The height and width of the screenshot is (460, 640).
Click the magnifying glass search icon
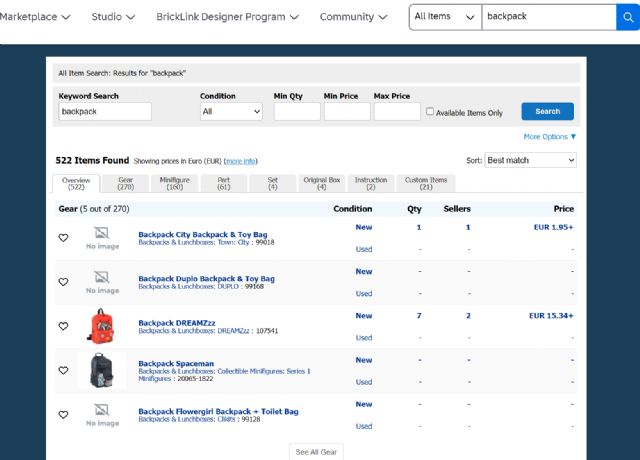pyautogui.click(x=630, y=17)
